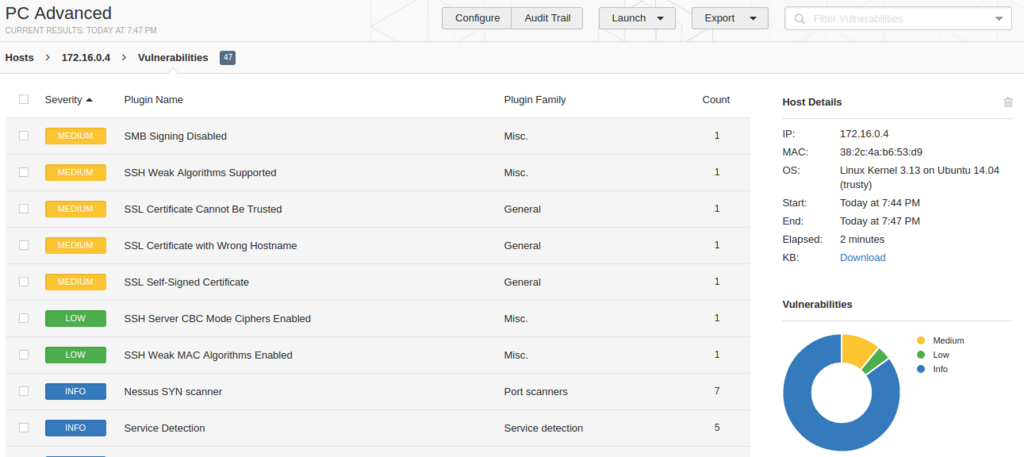The height and width of the screenshot is (457, 1024).
Task: Select checkbox for Service Detection row
Action: tap(24, 428)
